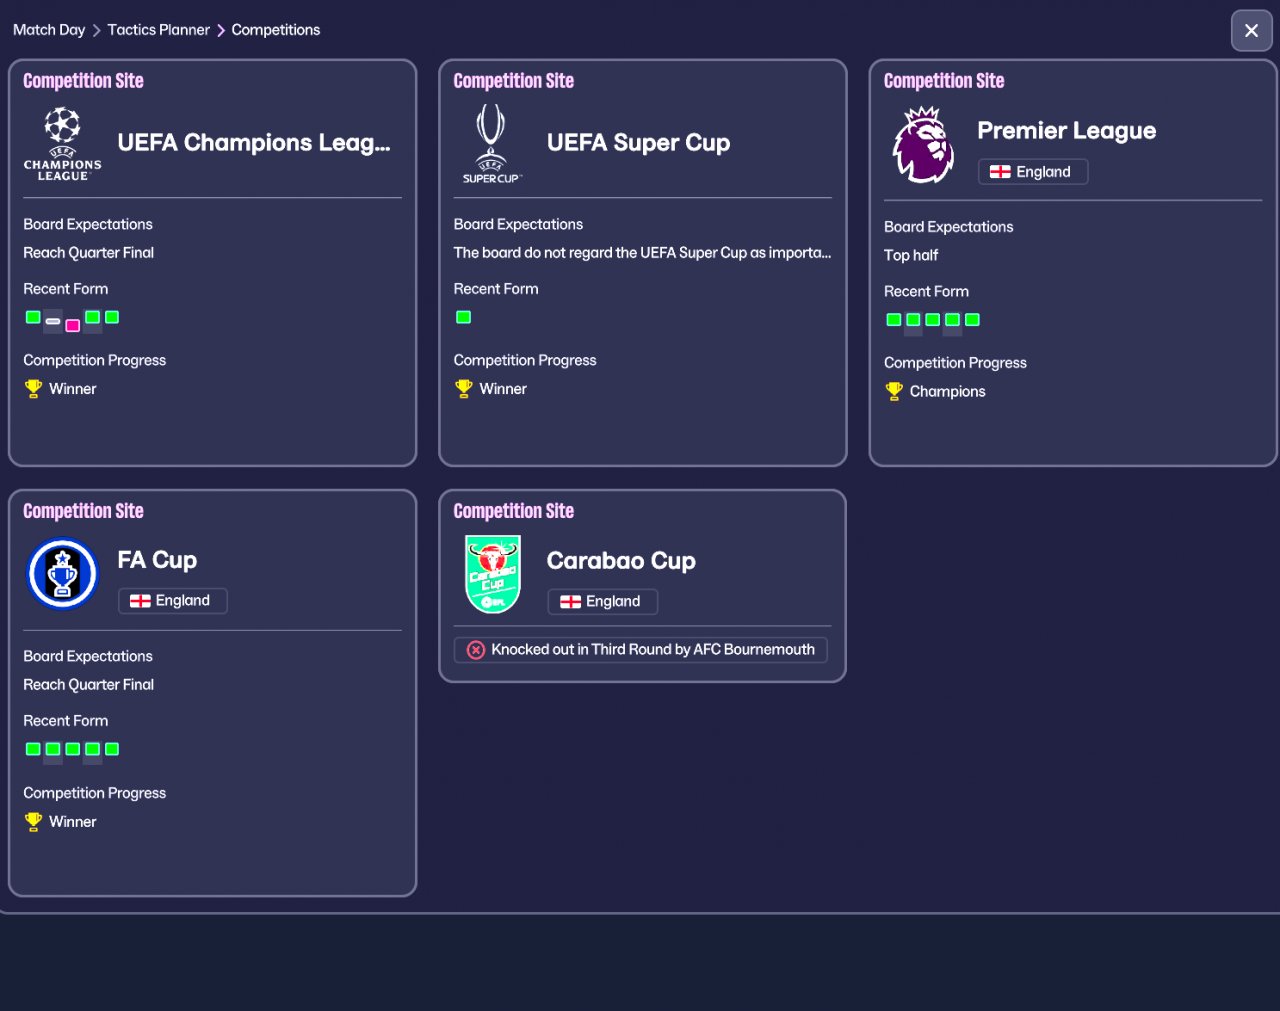Click the trophy icon beside Champions
This screenshot has height=1011, width=1280.
[894, 391]
